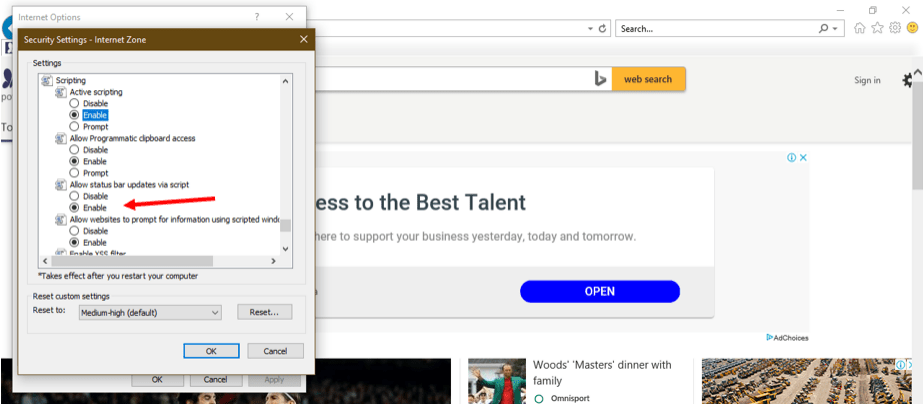
Task: Click the settings list vertical scrollbar down arrow
Action: (x=285, y=249)
